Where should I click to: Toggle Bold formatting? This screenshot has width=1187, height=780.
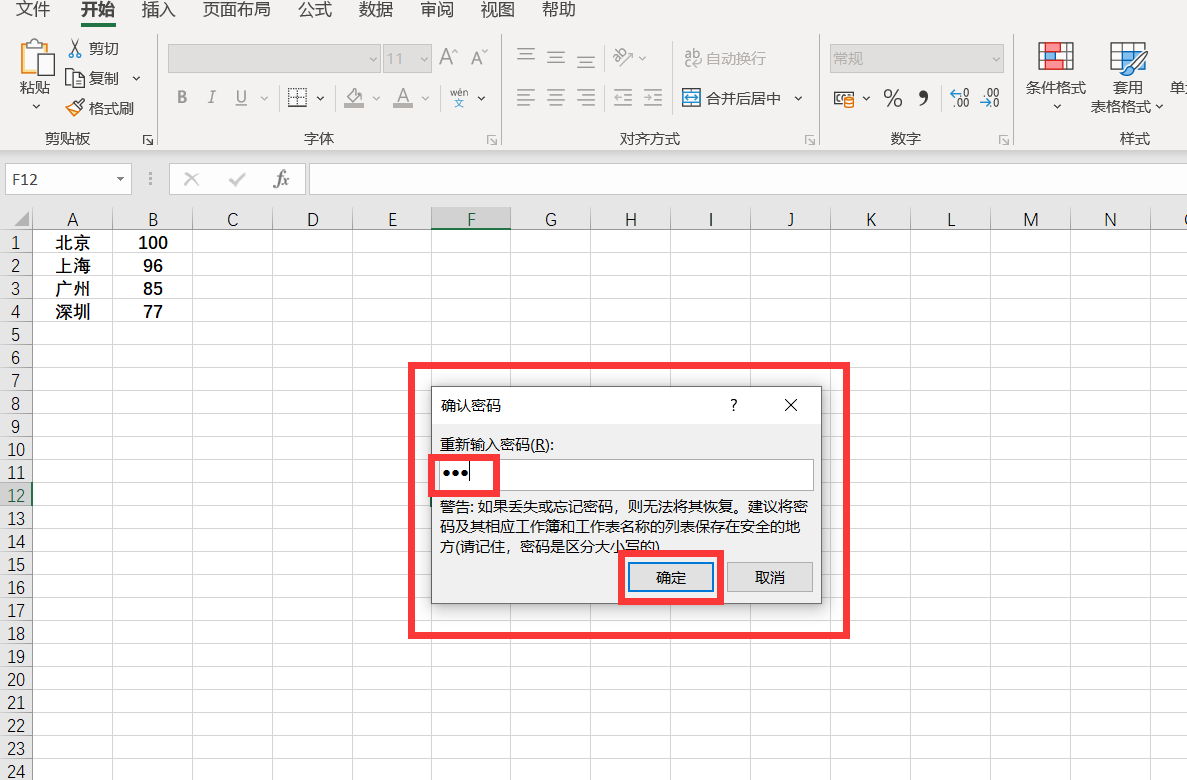[182, 97]
